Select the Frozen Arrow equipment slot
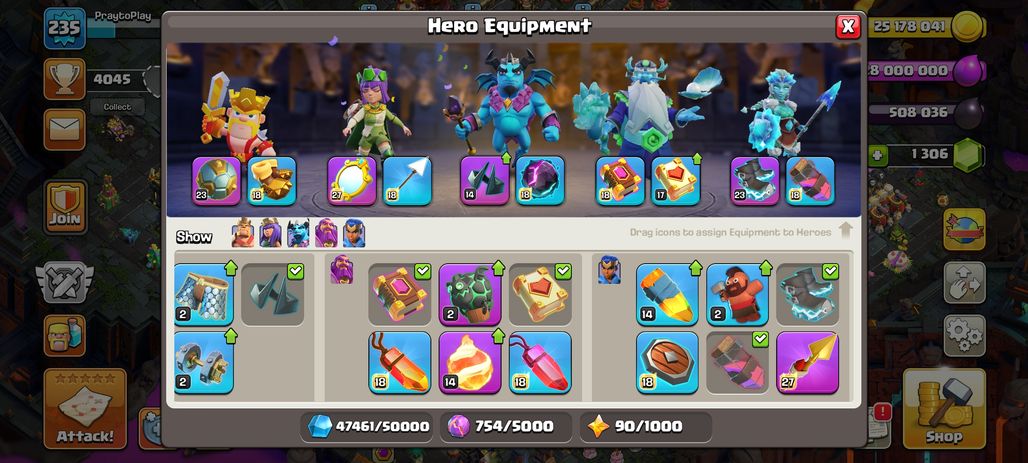The width and height of the screenshot is (1028, 463). (x=407, y=180)
